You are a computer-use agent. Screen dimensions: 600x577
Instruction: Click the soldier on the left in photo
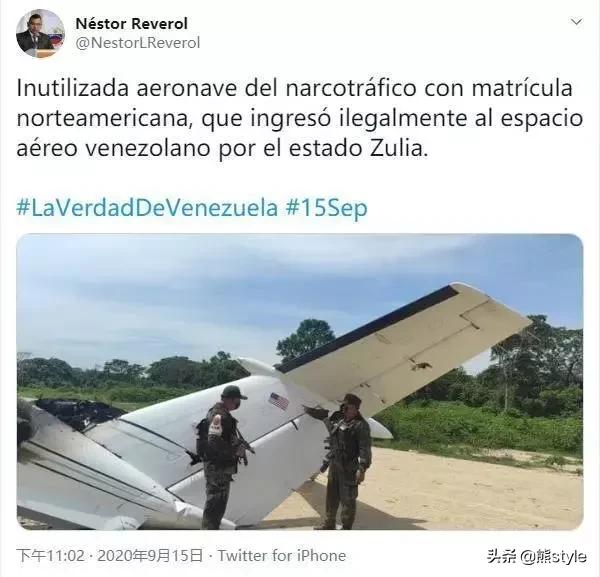(220, 457)
